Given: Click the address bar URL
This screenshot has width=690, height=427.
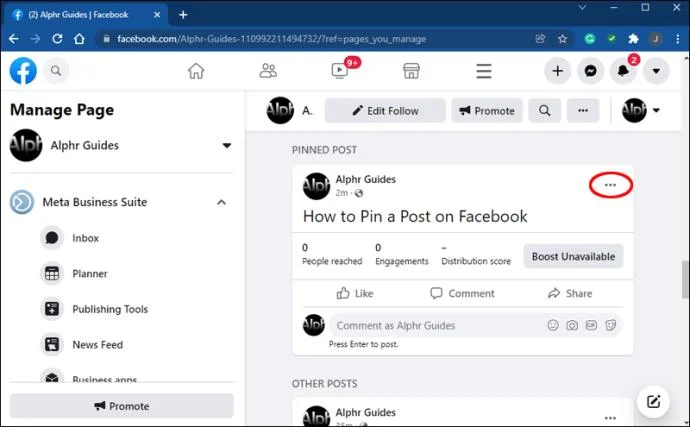Looking at the screenshot, I should [271, 39].
